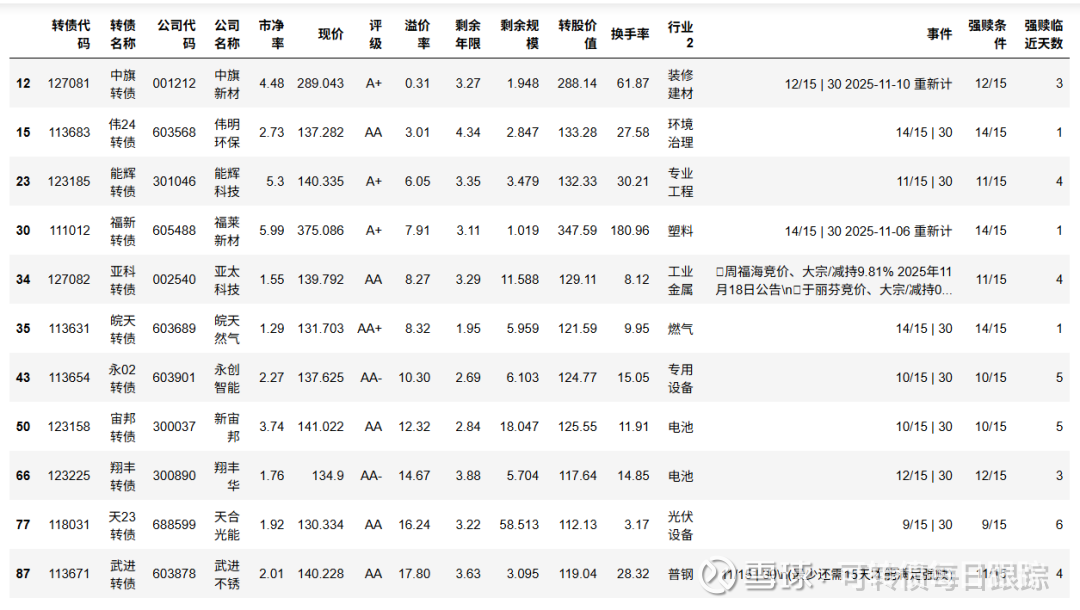This screenshot has height=610, width=1080.
Task: Click company code 603568
Action: point(174,132)
